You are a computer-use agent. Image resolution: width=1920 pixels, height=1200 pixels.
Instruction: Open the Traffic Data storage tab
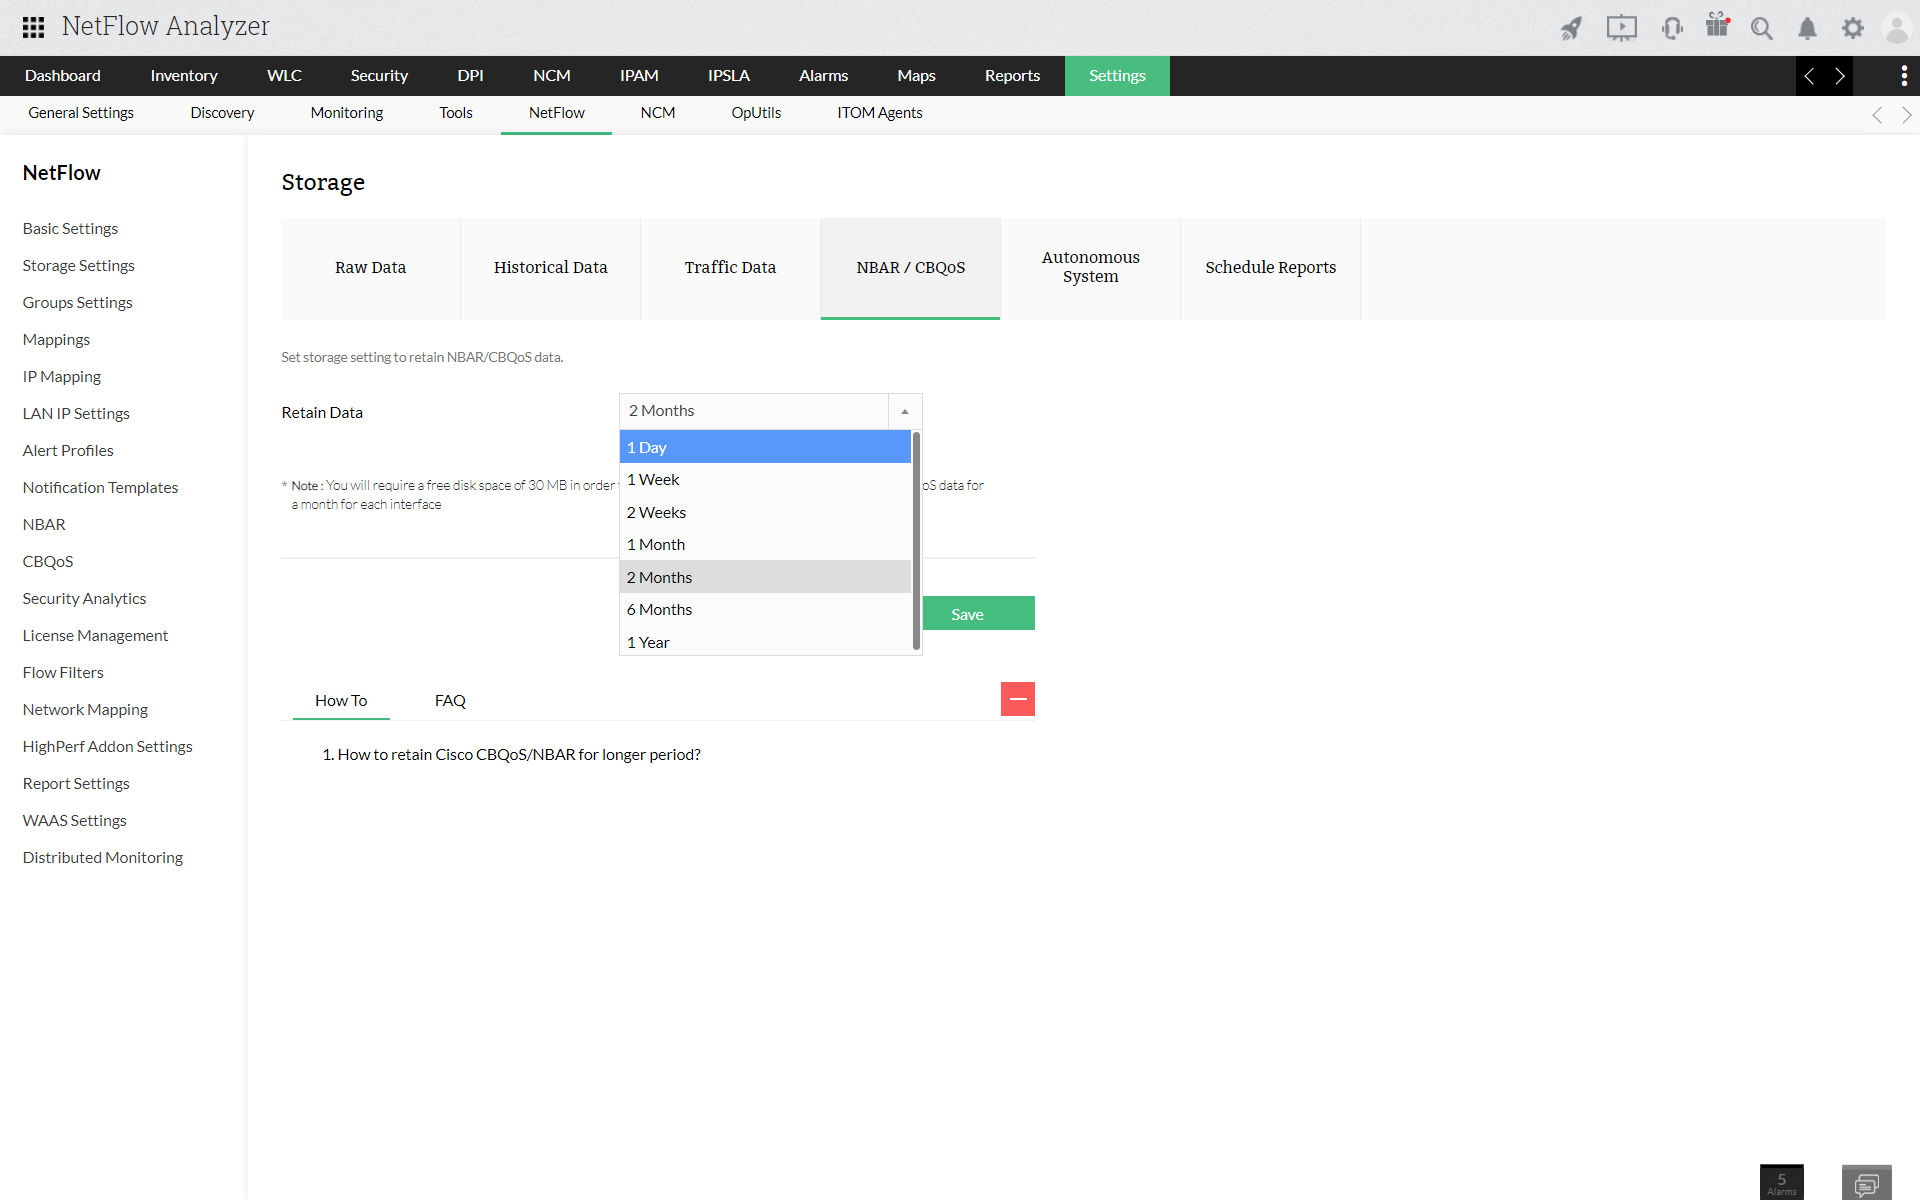tap(729, 267)
